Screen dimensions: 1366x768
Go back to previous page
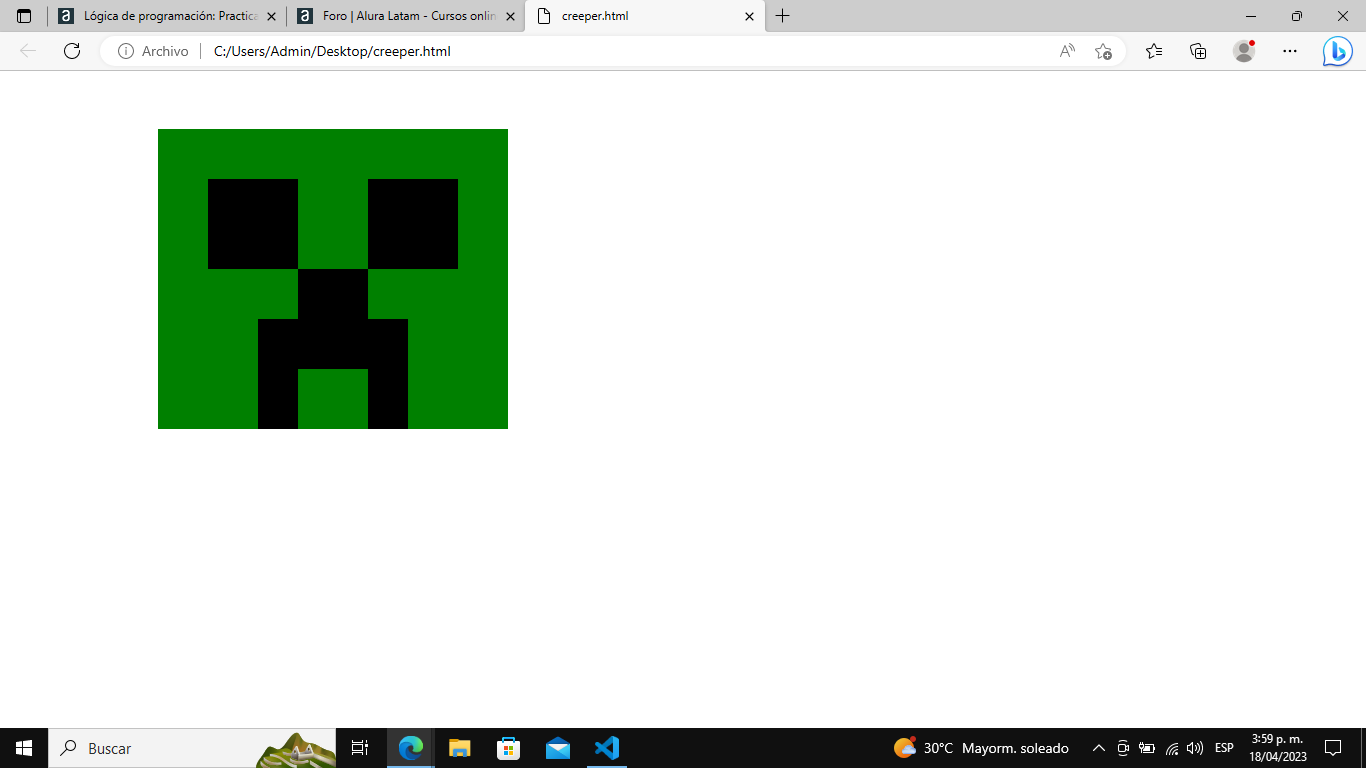click(x=28, y=51)
